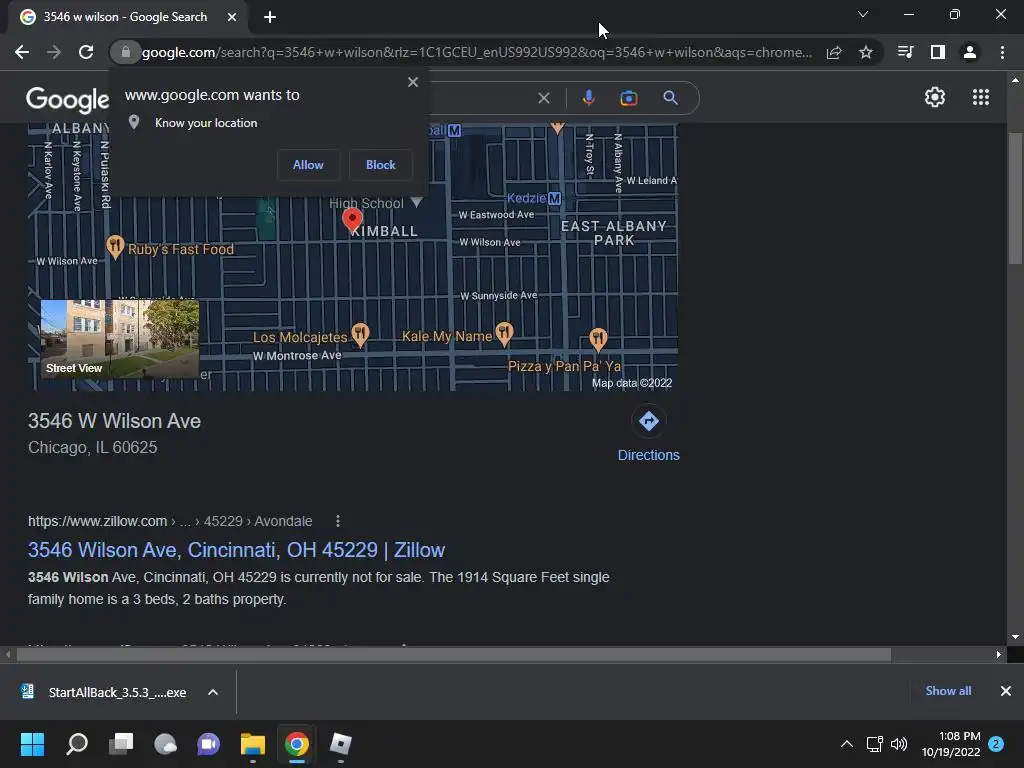The height and width of the screenshot is (768, 1024).
Task: Open File Explorer from the taskbar
Action: coord(253,744)
